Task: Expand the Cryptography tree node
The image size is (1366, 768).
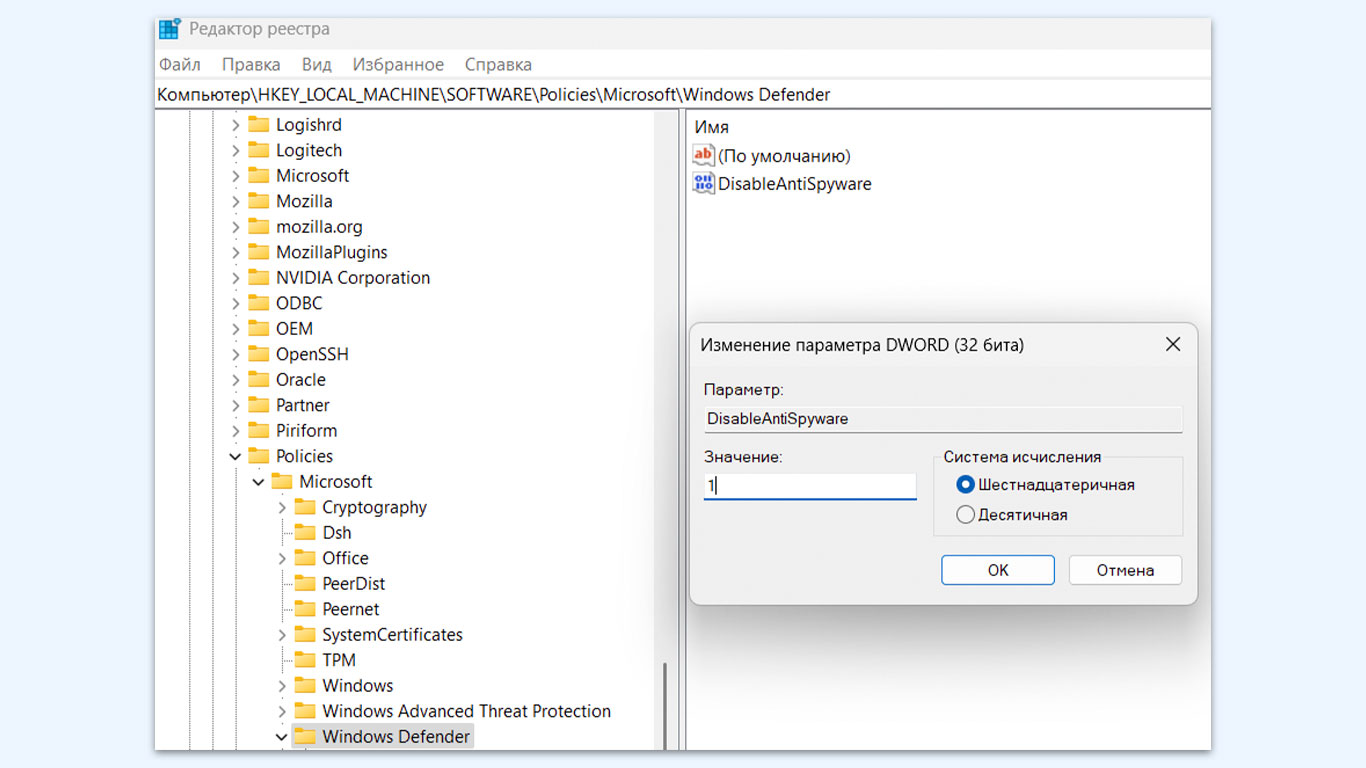Action: (x=282, y=507)
